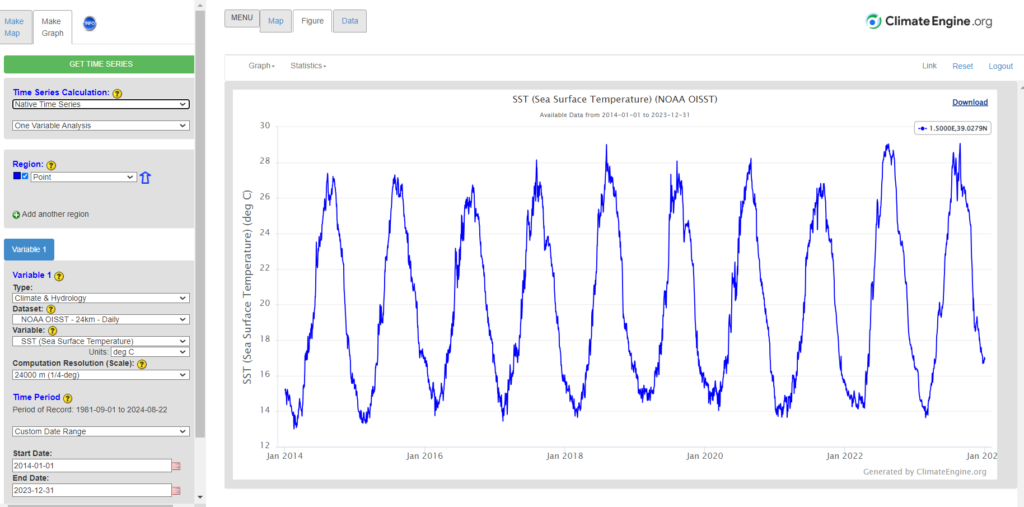The height and width of the screenshot is (507, 1024).
Task: Click the Download link on the chart
Action: 970,103
